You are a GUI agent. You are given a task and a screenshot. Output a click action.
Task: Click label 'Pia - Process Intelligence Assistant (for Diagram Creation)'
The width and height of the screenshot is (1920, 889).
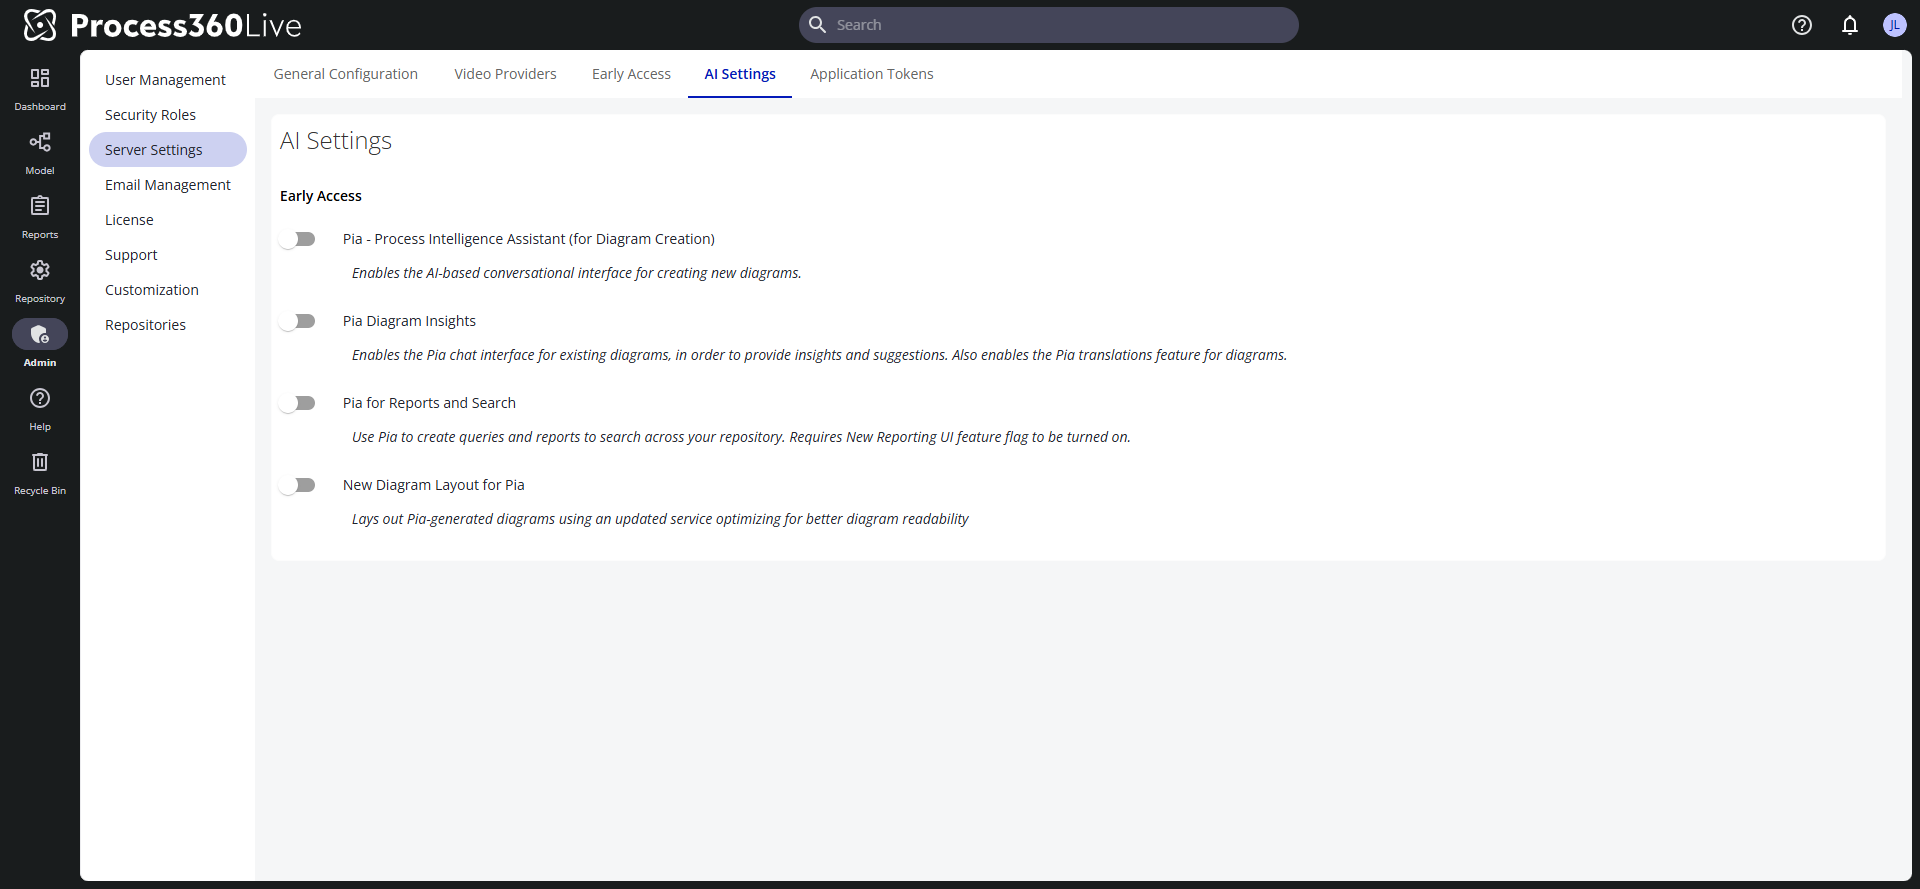[x=529, y=239]
